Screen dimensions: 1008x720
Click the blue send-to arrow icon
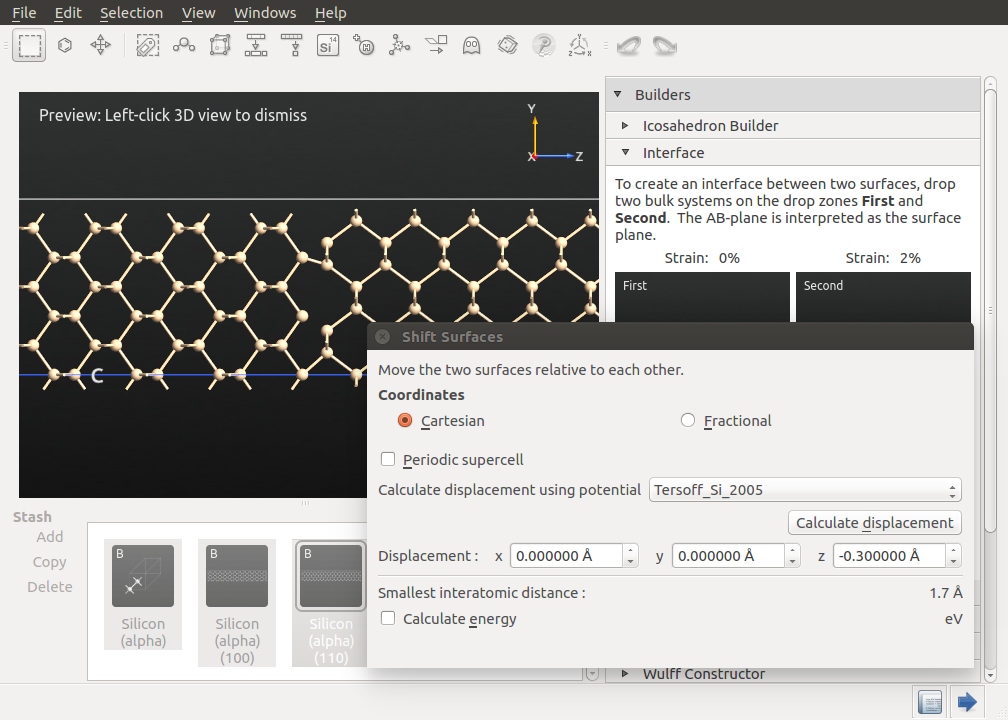966,702
